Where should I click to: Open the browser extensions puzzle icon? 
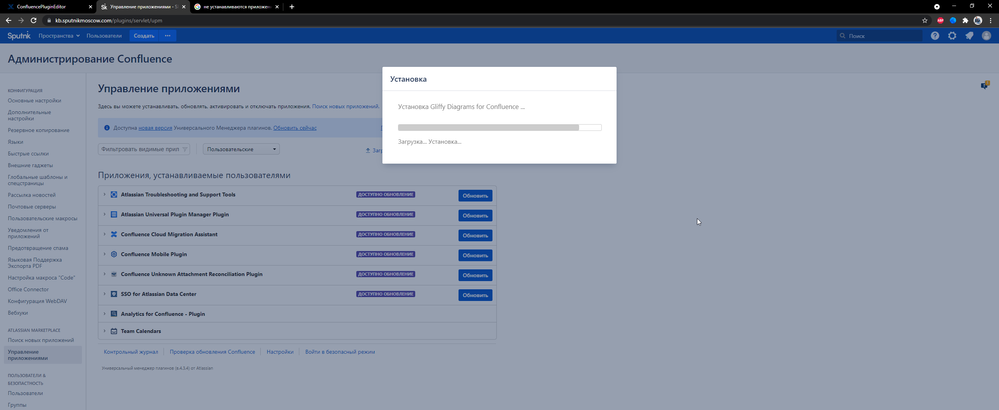[x=965, y=20]
